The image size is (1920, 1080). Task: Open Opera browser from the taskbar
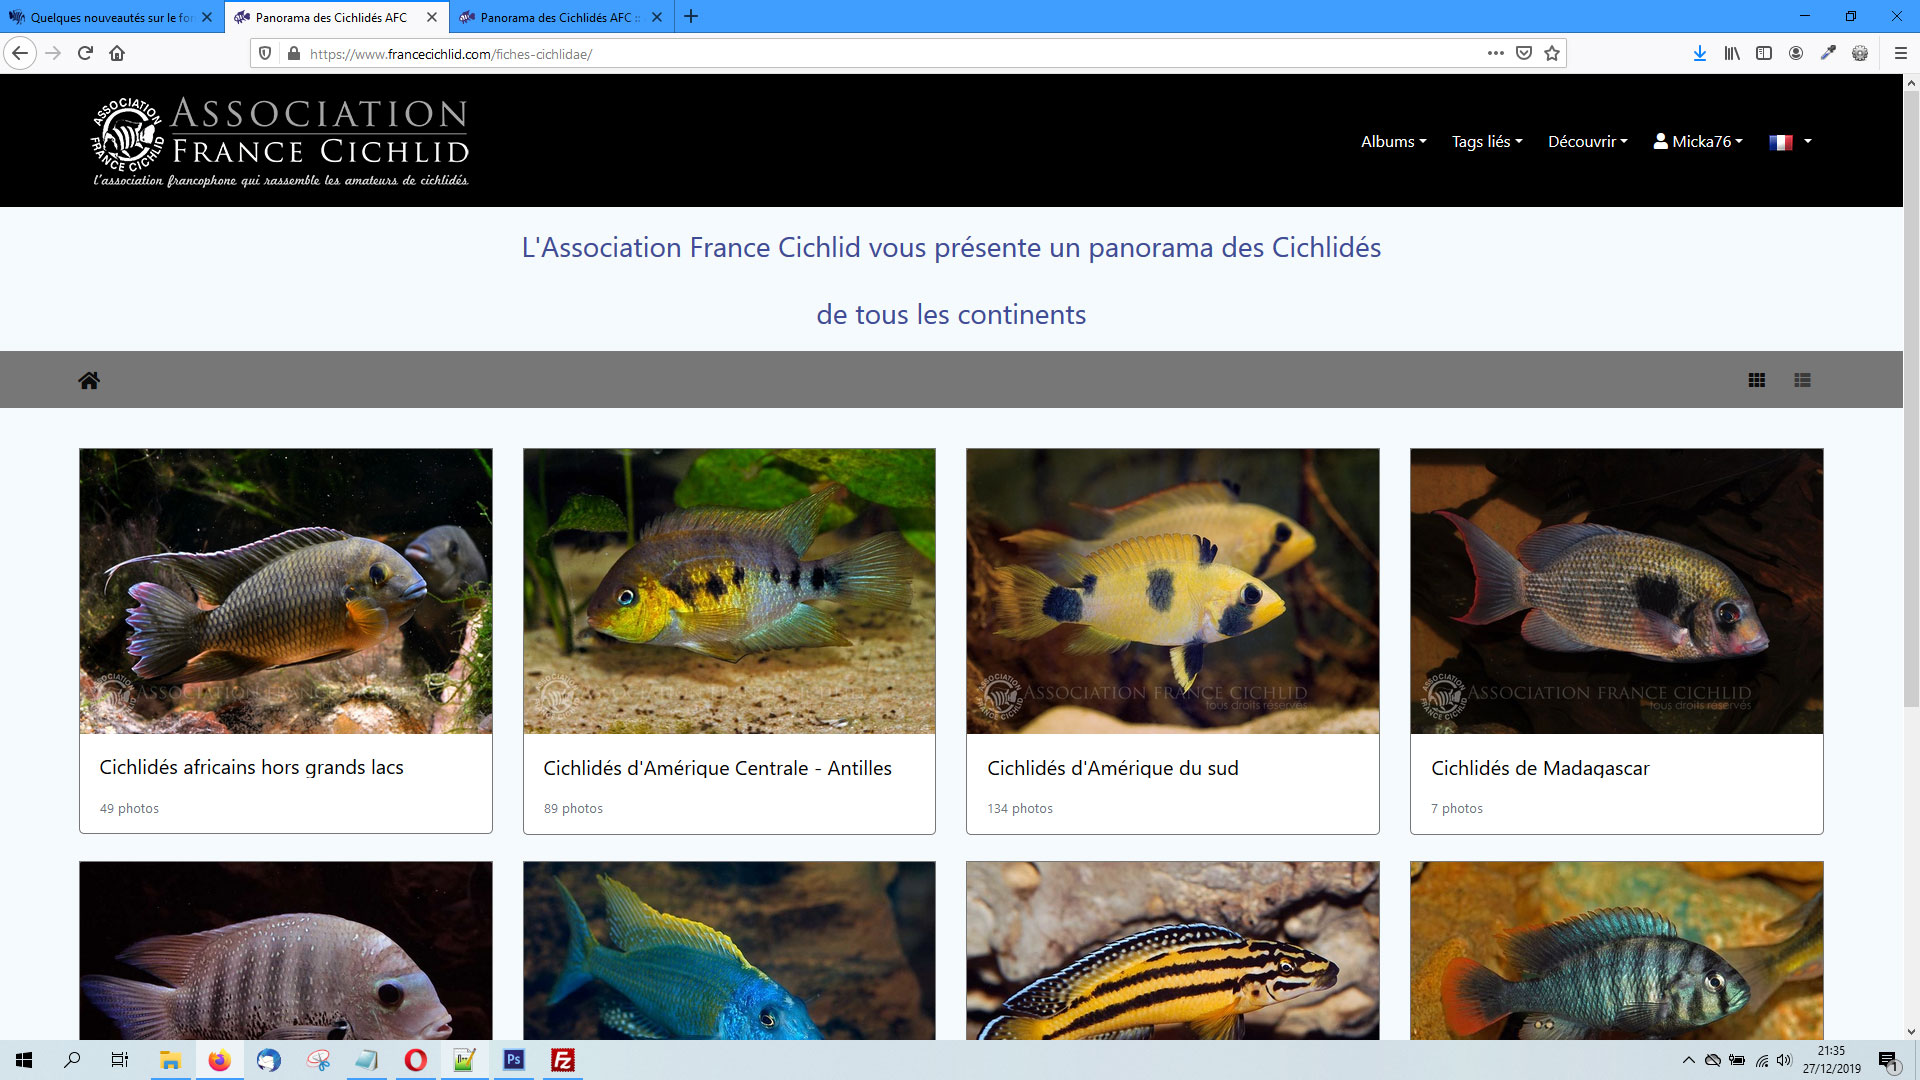[x=415, y=1060]
